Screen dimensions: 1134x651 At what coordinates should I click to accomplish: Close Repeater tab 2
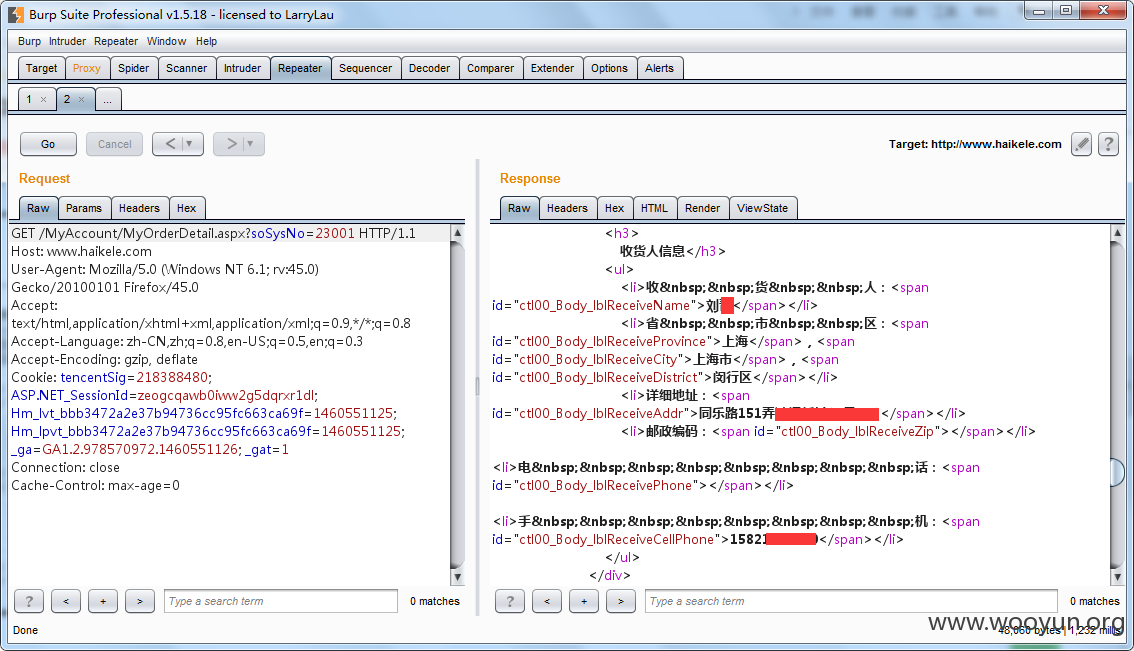pos(81,100)
